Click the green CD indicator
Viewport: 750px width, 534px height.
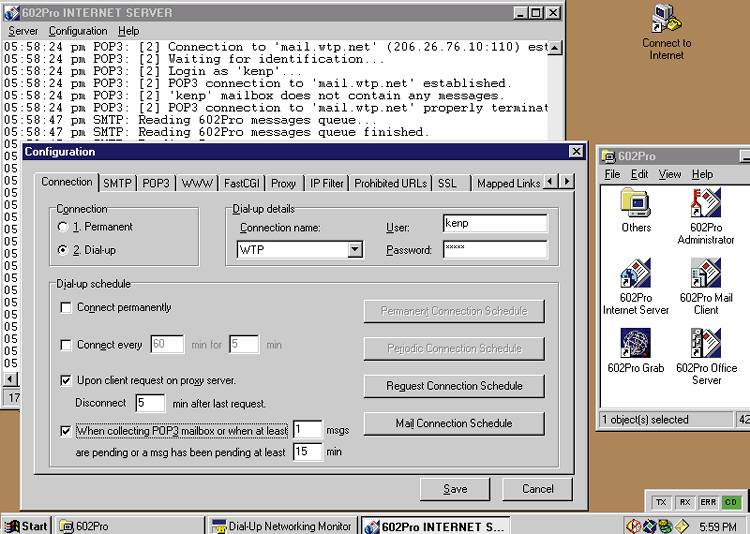tap(731, 502)
